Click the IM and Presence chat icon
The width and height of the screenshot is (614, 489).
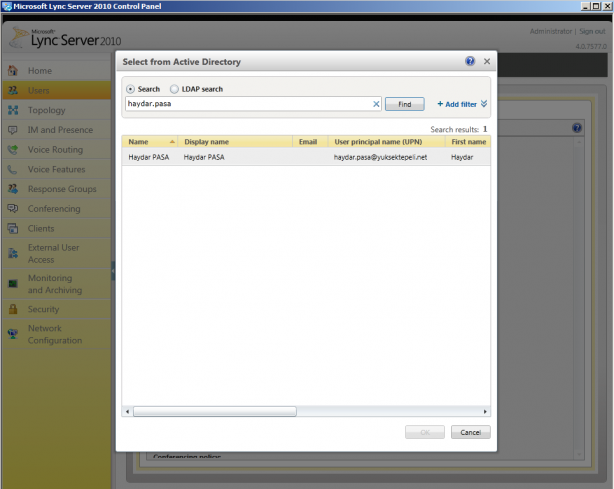coord(13,130)
